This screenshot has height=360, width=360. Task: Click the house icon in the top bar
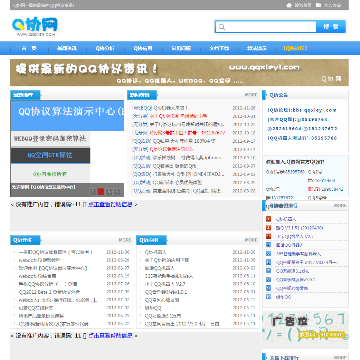(x=289, y=5)
